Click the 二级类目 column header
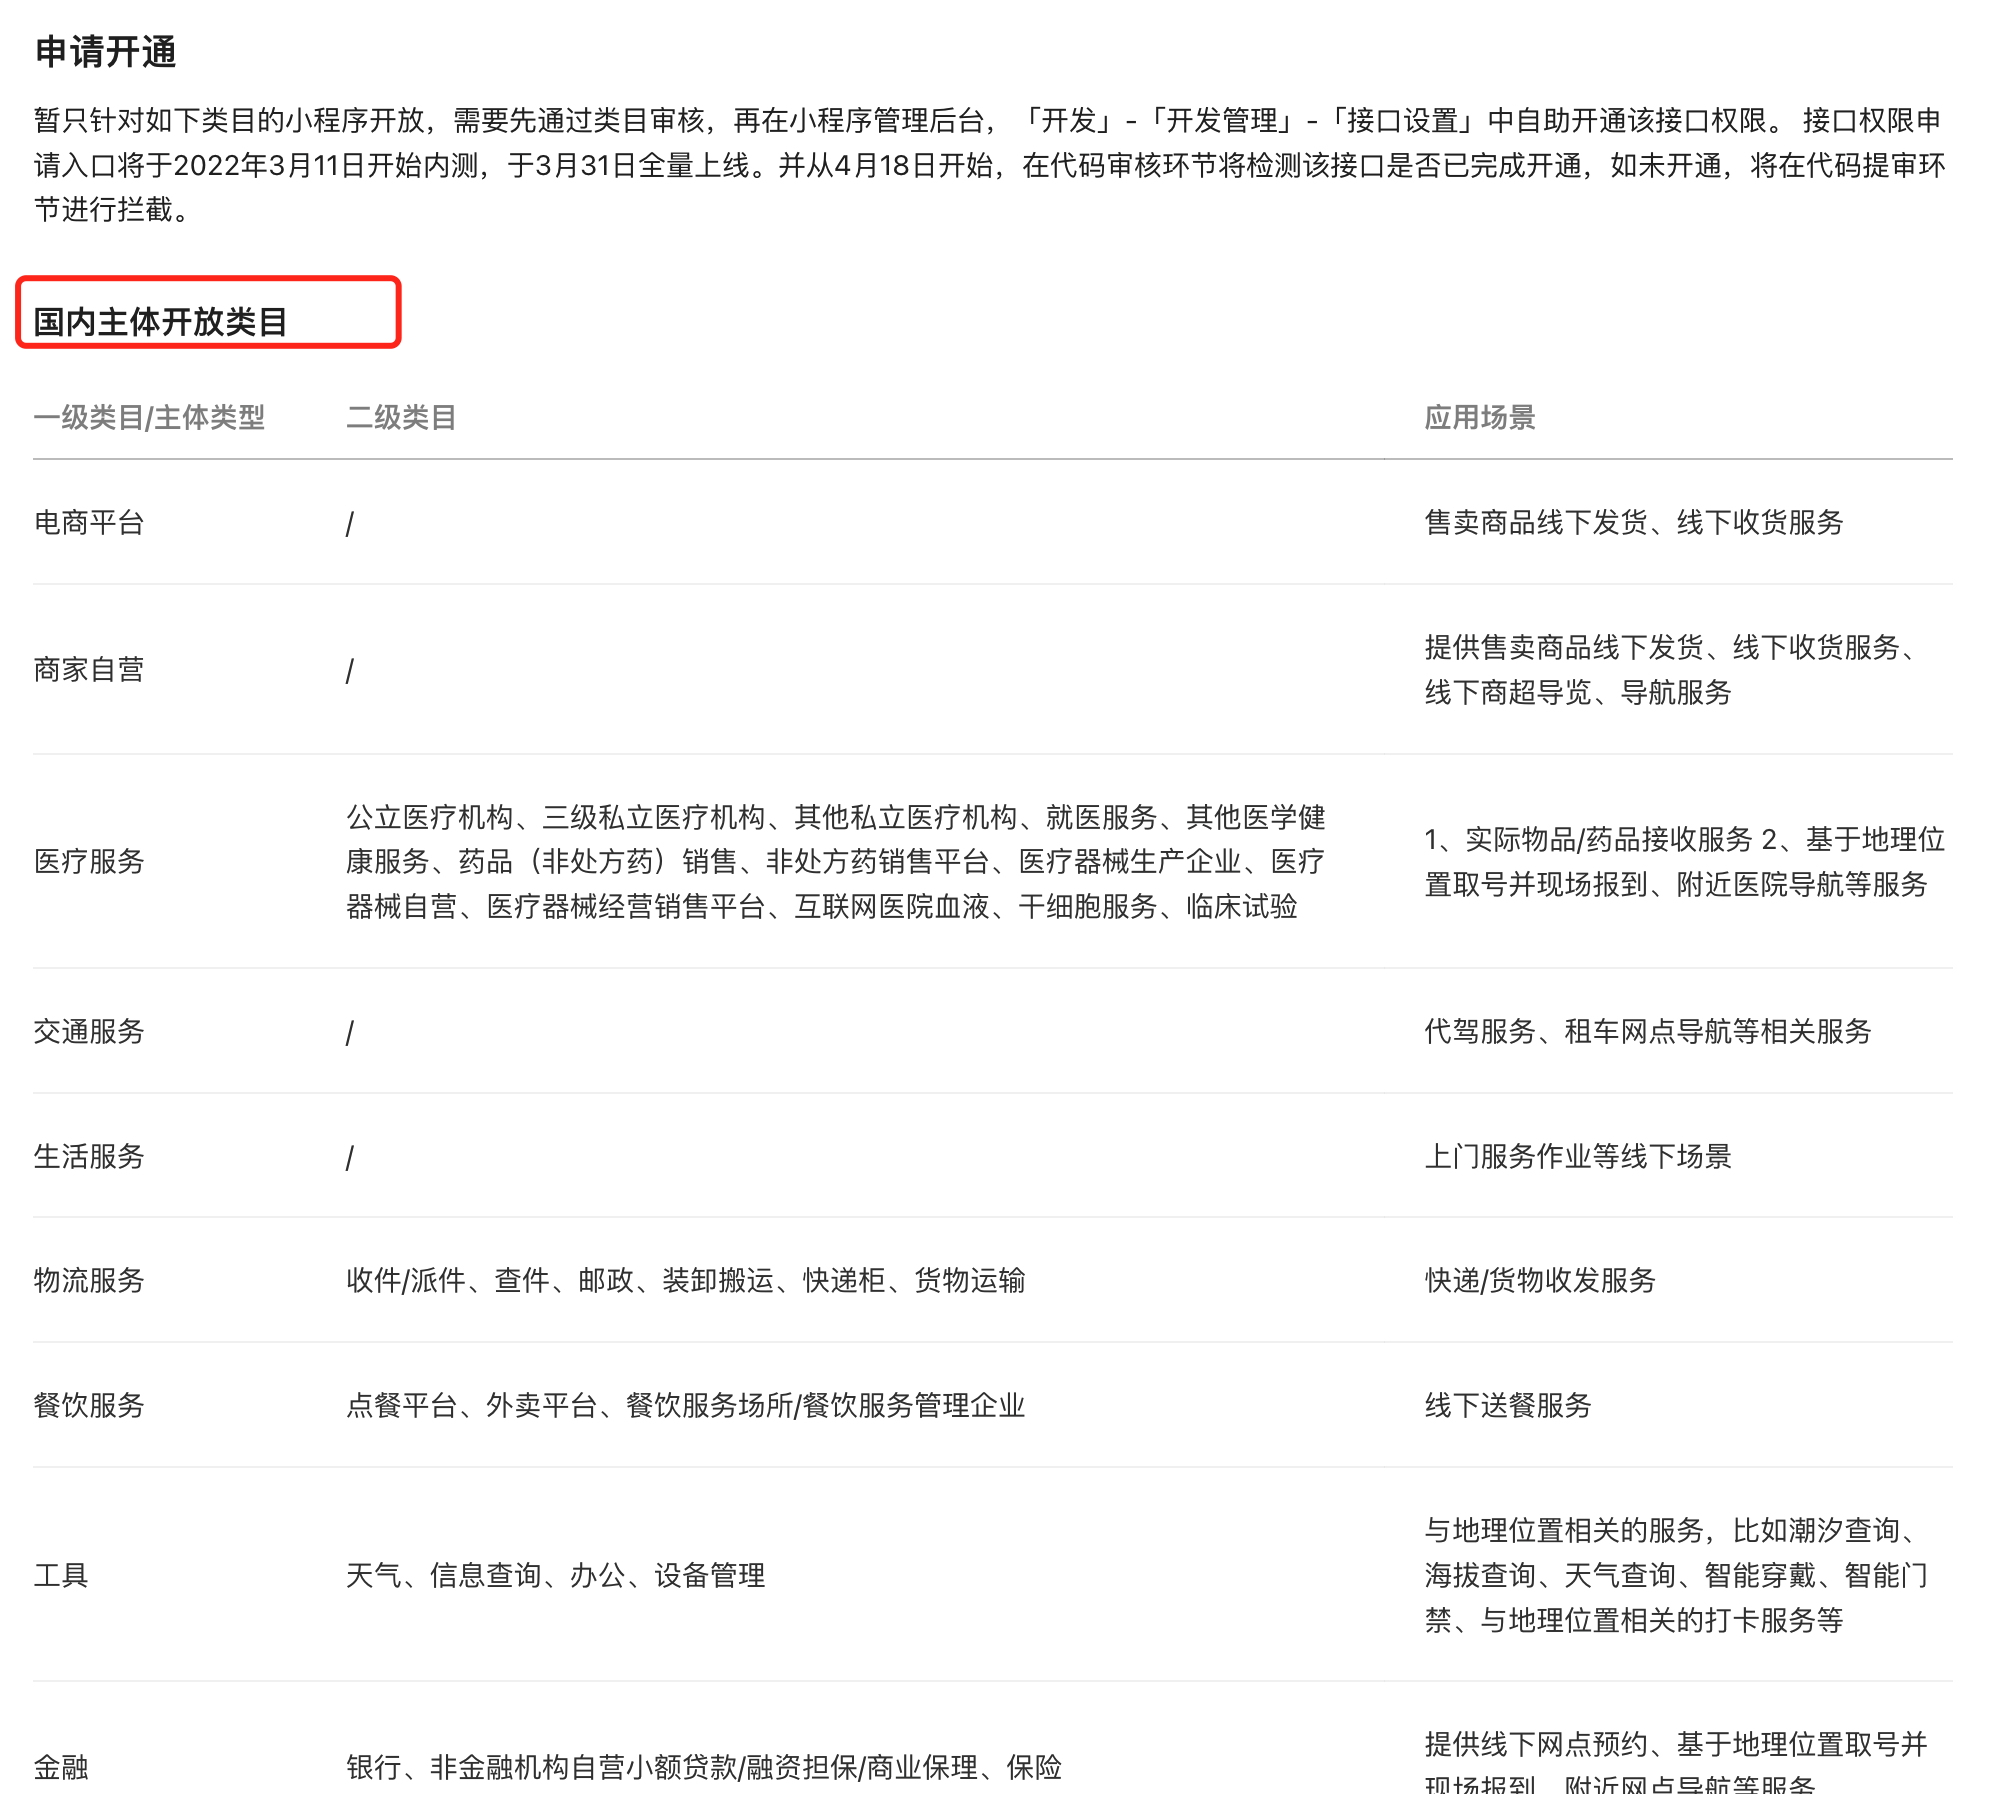The height and width of the screenshot is (1794, 2002). pos(401,418)
